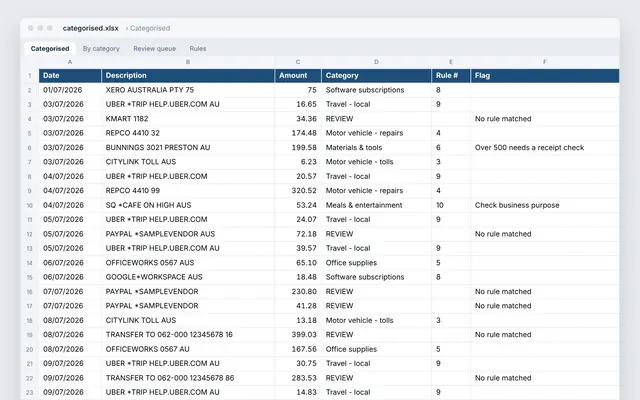This screenshot has width=640, height=400.
Task: Select the OFFICEWORKS 0567 AUS cell
Action: point(188,263)
